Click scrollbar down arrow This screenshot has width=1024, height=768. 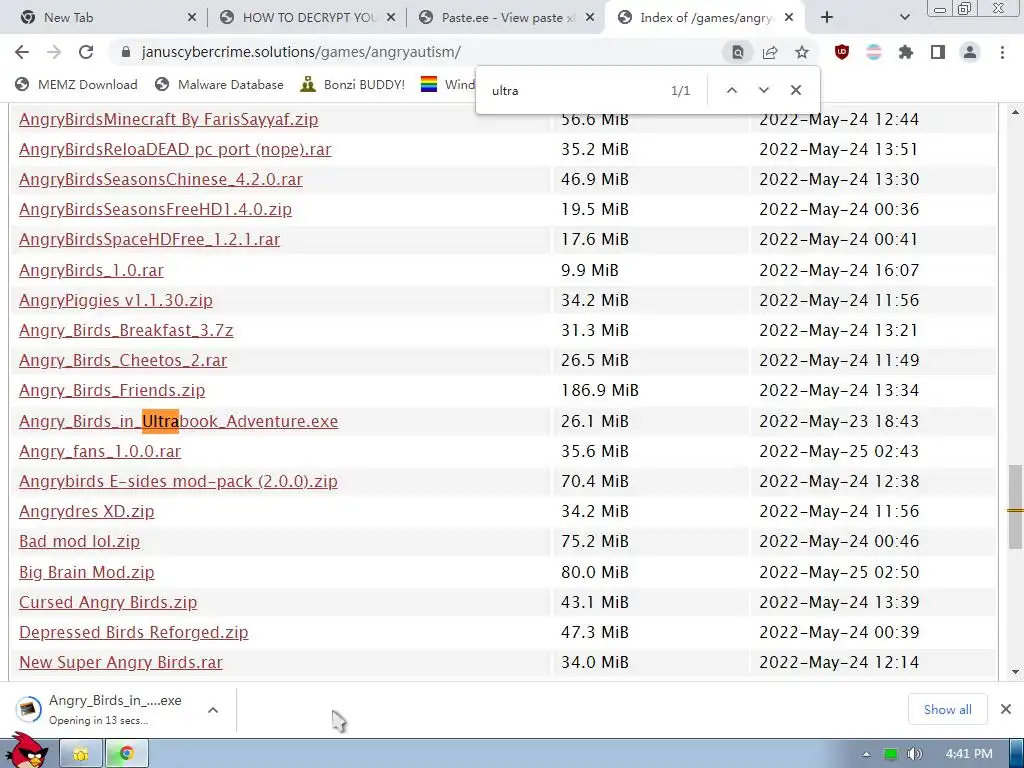coord(1015,672)
